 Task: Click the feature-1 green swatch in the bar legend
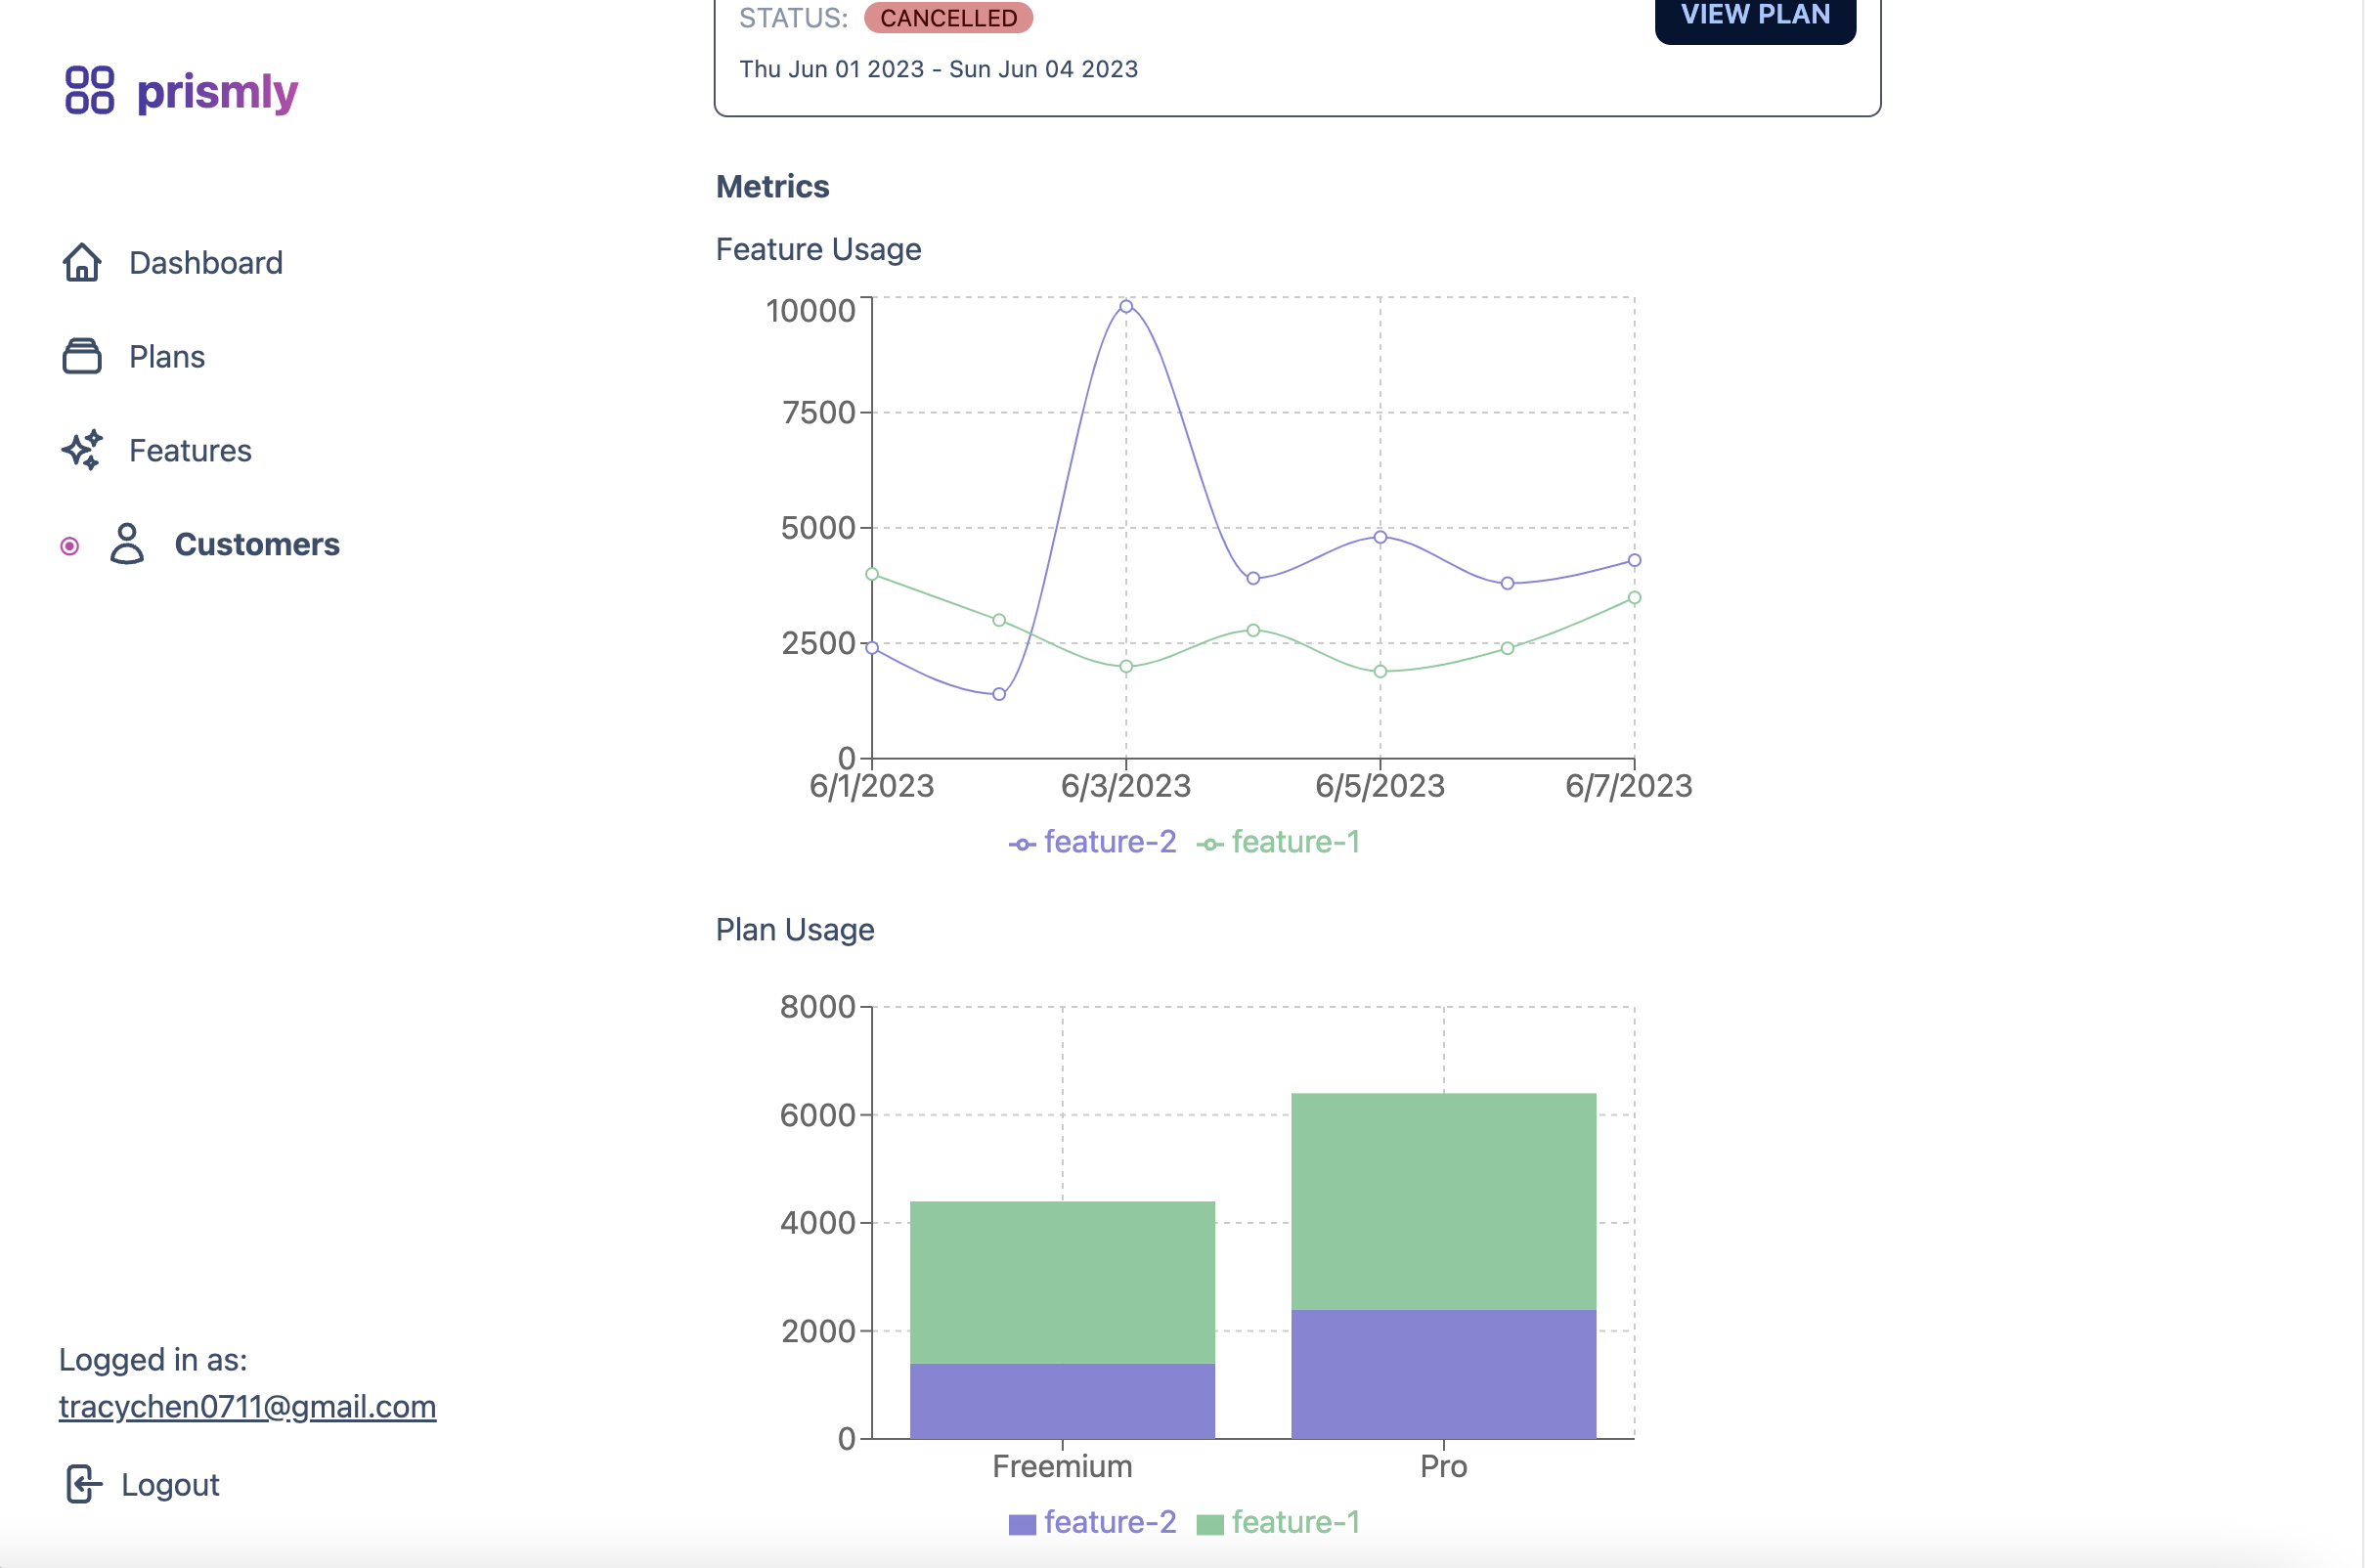click(1210, 1525)
